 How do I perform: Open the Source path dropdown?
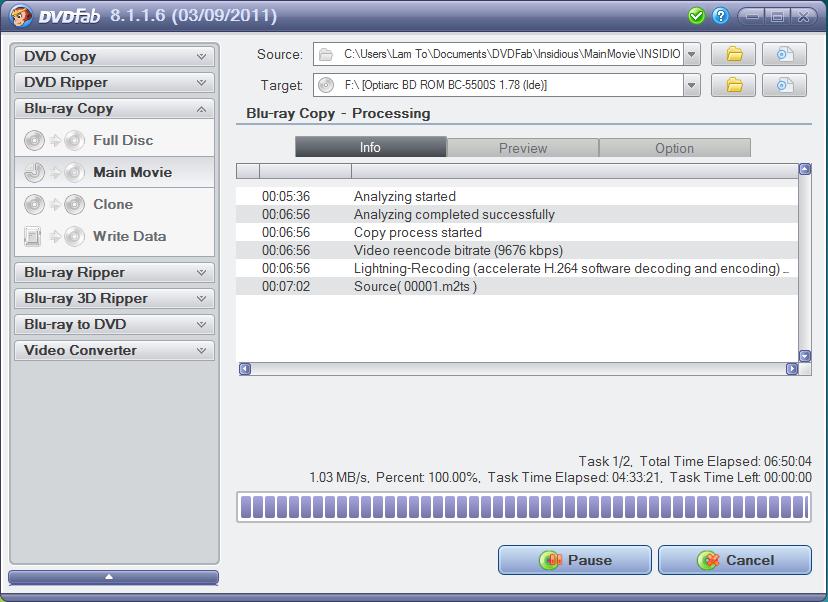[692, 54]
